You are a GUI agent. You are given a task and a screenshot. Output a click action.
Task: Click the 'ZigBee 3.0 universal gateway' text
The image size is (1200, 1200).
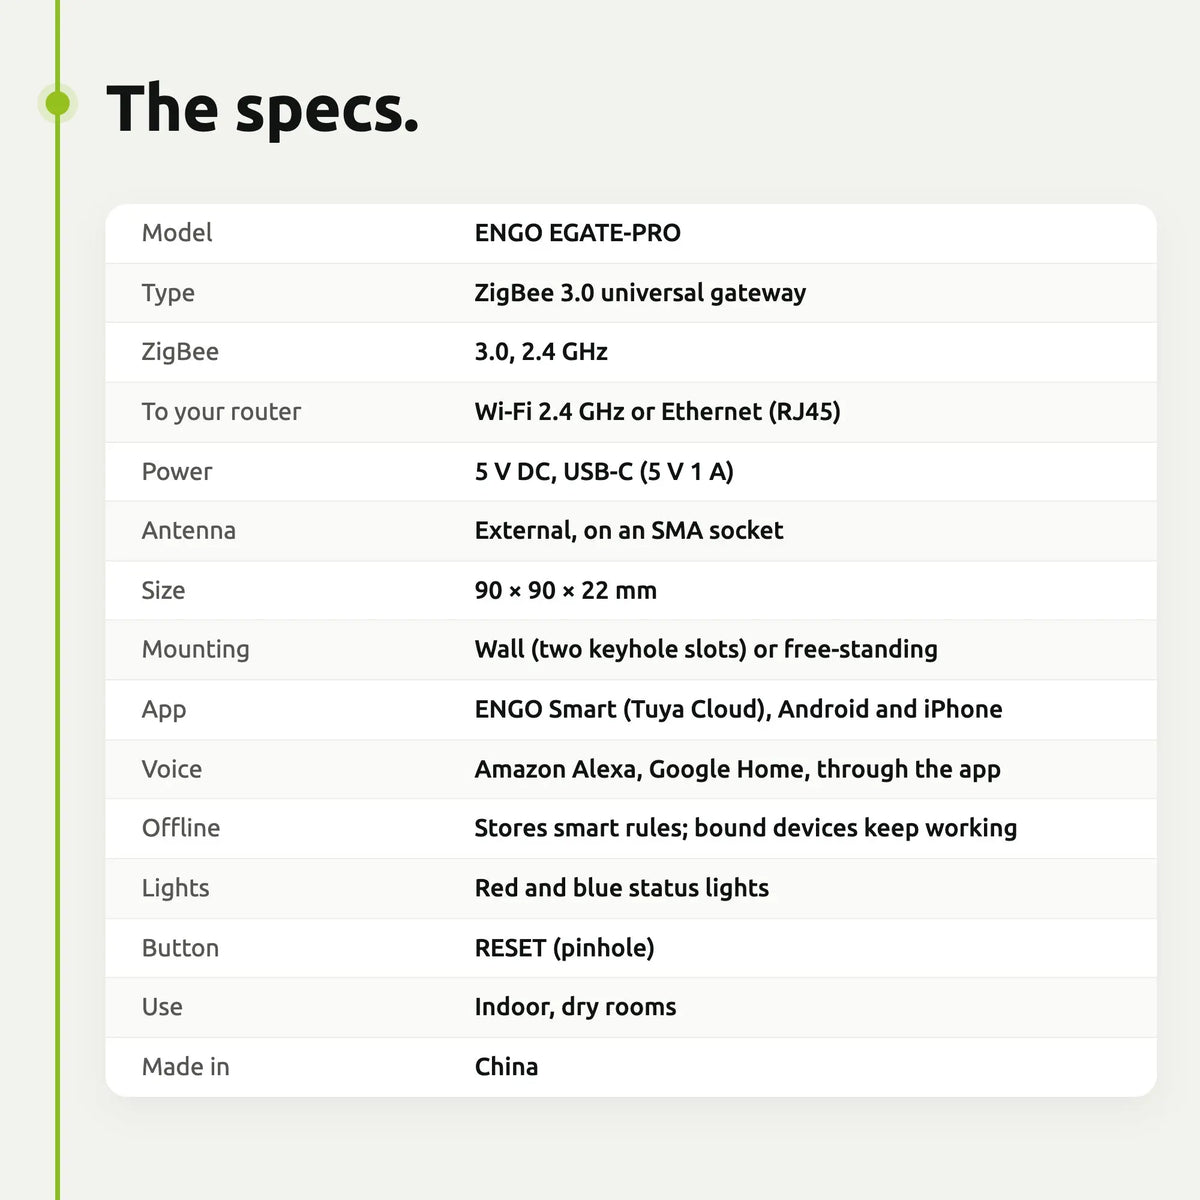pos(640,293)
